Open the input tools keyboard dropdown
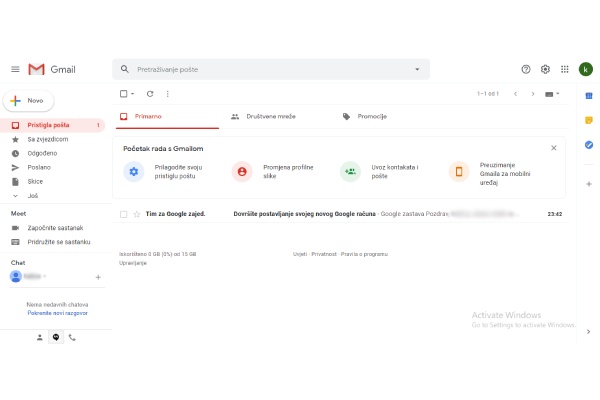 click(552, 94)
